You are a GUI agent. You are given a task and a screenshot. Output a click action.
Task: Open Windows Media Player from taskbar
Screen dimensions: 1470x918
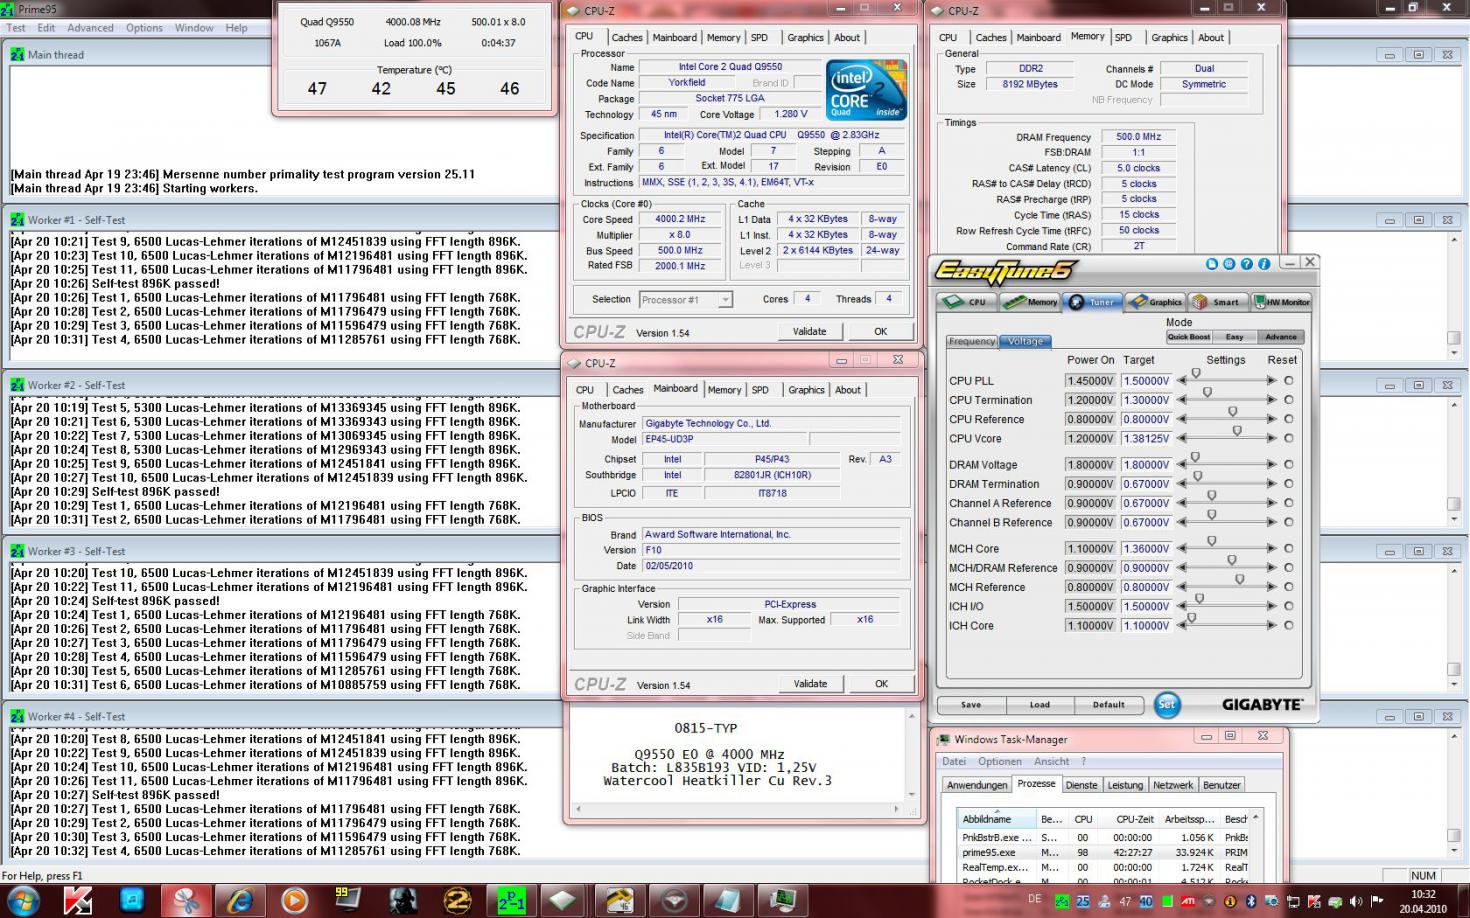(294, 900)
